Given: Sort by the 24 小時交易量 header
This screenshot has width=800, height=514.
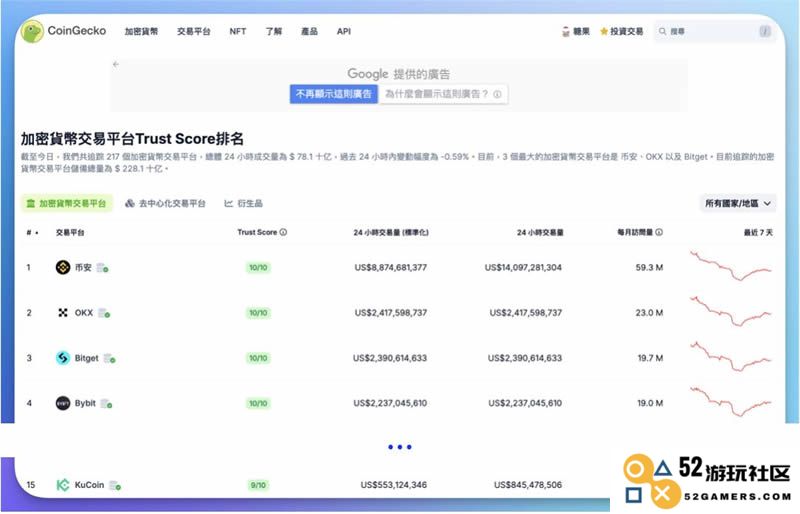Looking at the screenshot, I should pyautogui.click(x=540, y=232).
